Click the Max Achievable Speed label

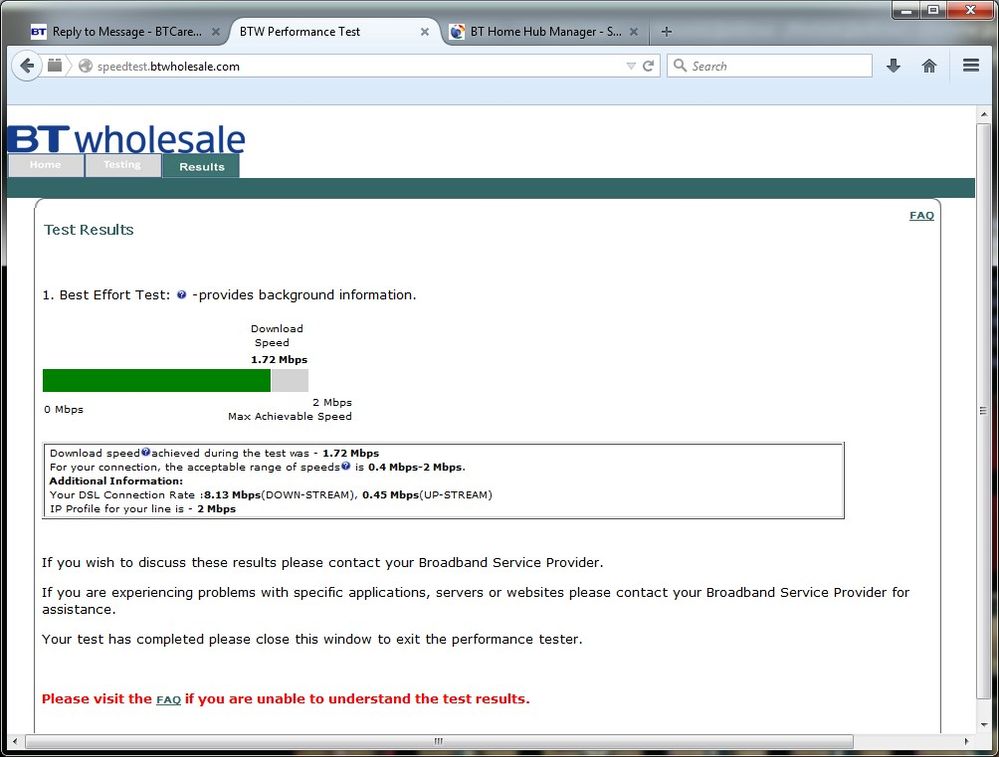coord(290,416)
